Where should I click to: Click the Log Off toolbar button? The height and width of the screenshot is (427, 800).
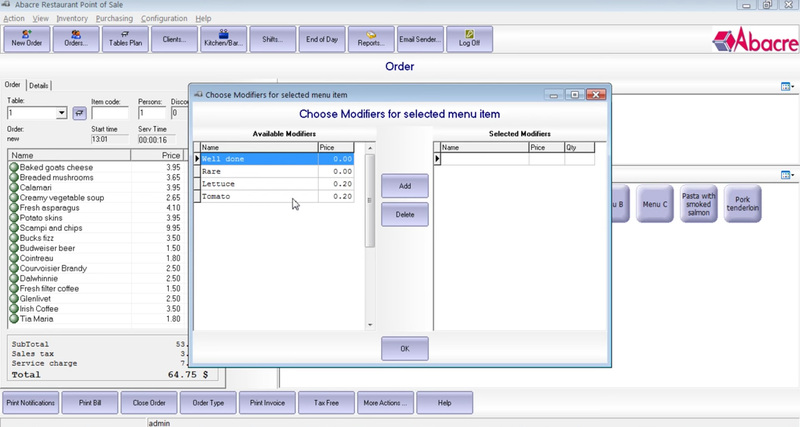click(x=469, y=39)
